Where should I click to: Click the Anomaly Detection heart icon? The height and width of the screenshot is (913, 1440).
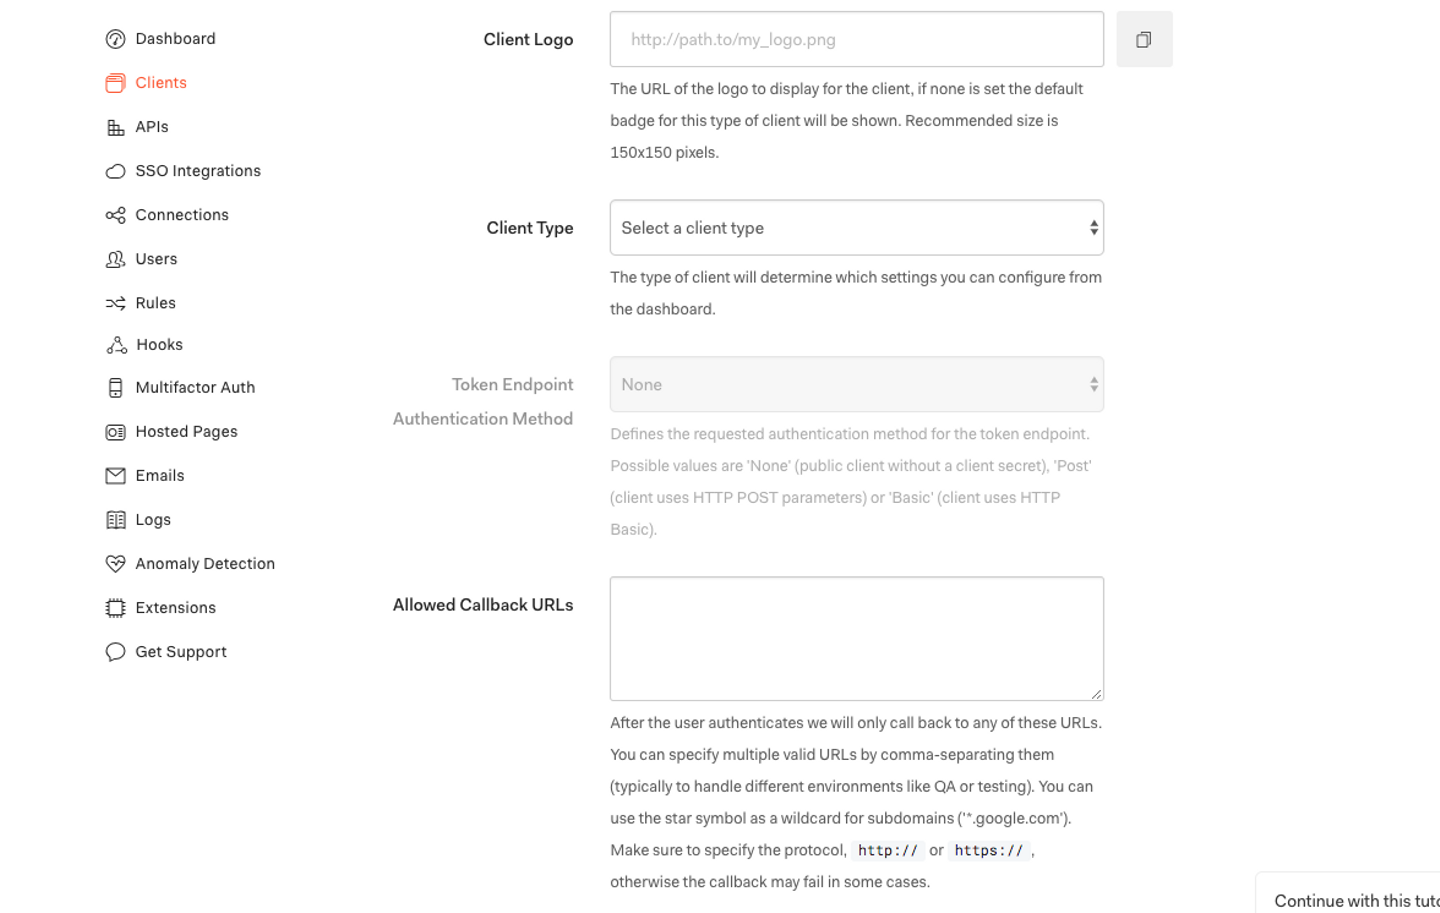tap(115, 564)
